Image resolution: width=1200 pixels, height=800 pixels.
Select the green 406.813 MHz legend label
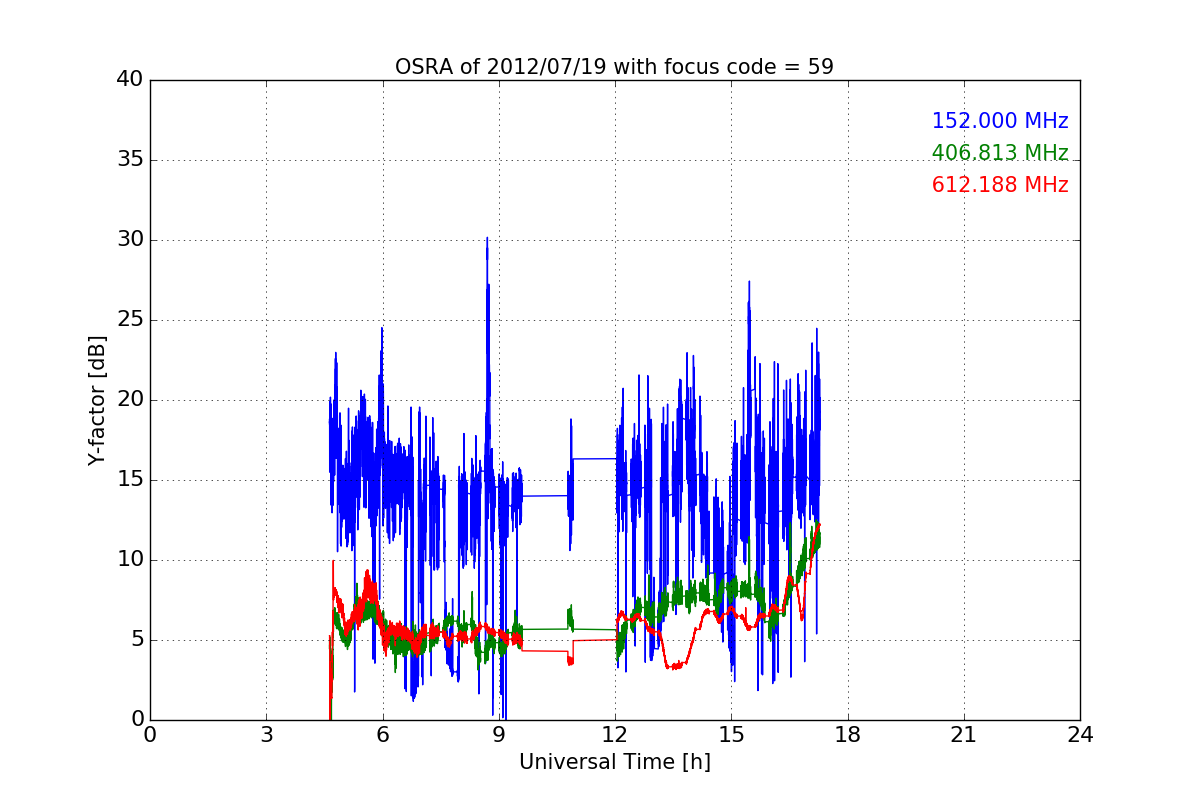click(x=1000, y=153)
